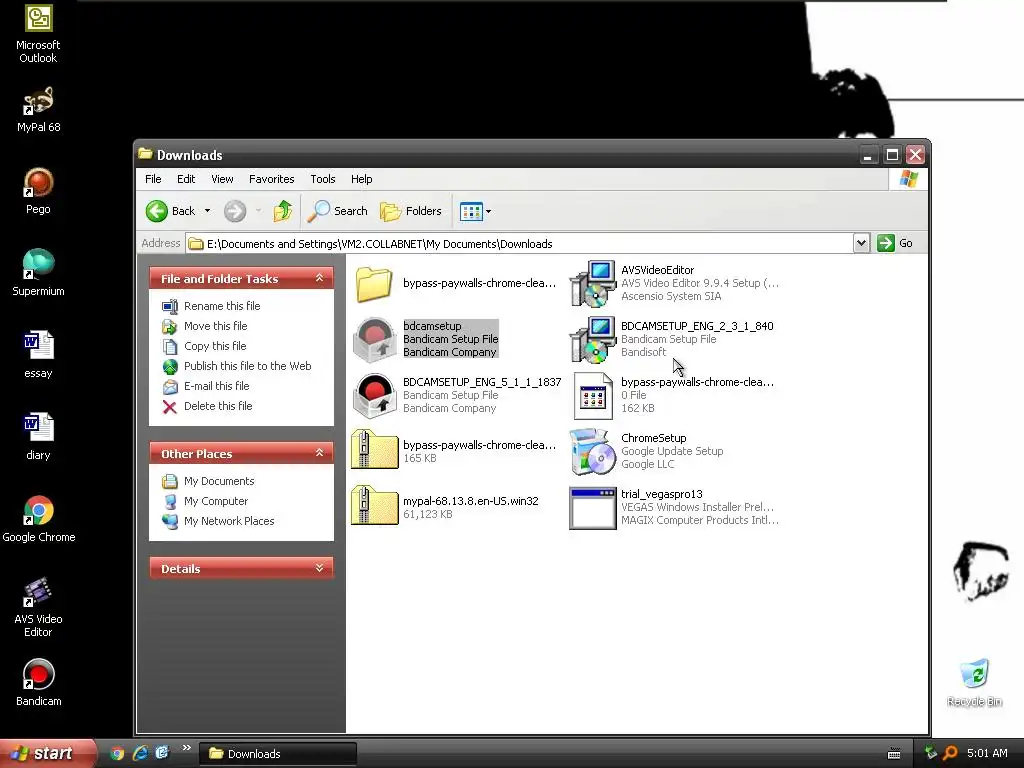The image size is (1024, 768).
Task: Select the essay Word document icon
Action: coord(38,355)
